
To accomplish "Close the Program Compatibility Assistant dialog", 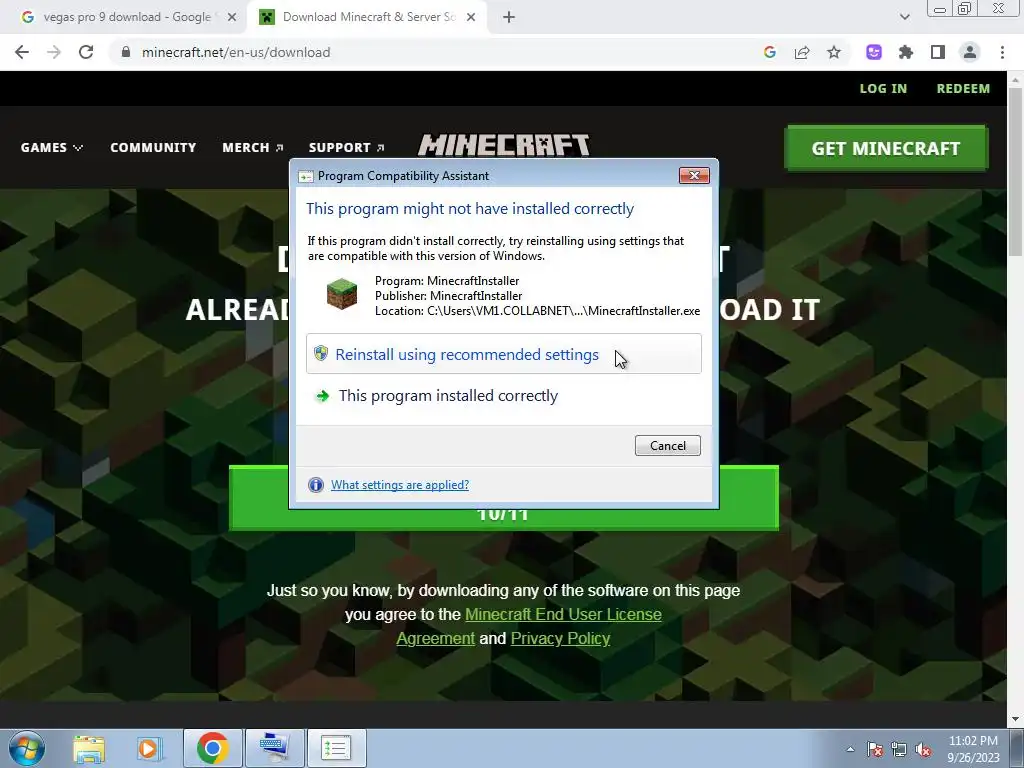I will pos(694,175).
